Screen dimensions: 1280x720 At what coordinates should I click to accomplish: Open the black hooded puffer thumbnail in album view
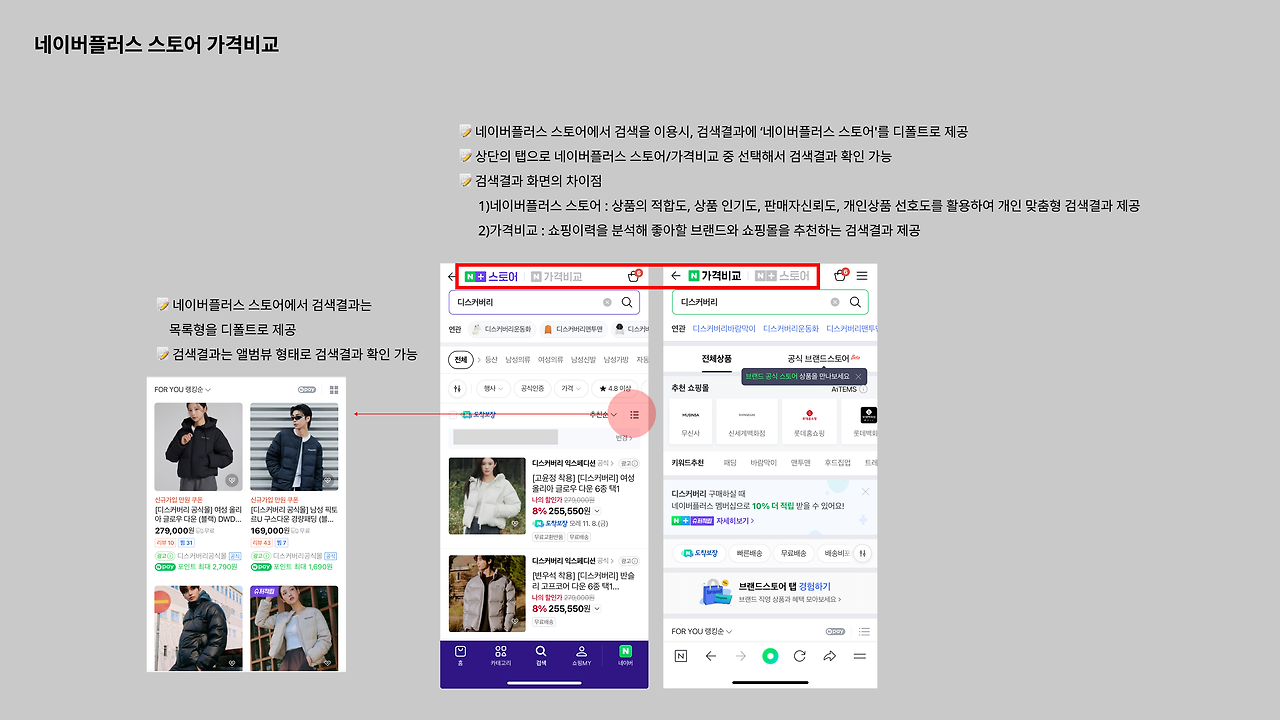[x=198, y=447]
